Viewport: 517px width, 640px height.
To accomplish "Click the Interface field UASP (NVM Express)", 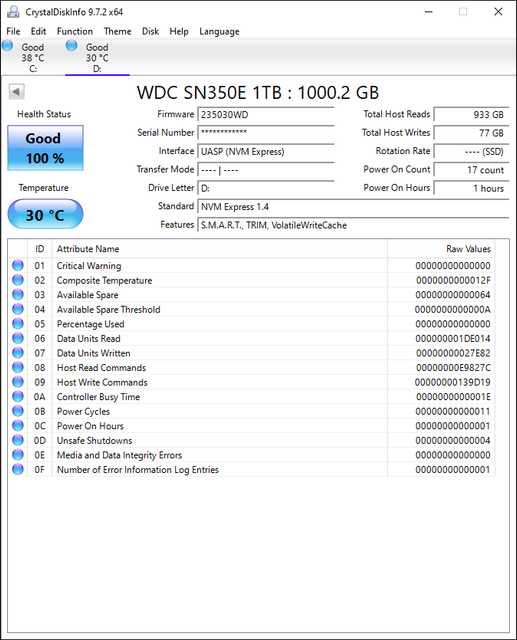I will (x=266, y=151).
